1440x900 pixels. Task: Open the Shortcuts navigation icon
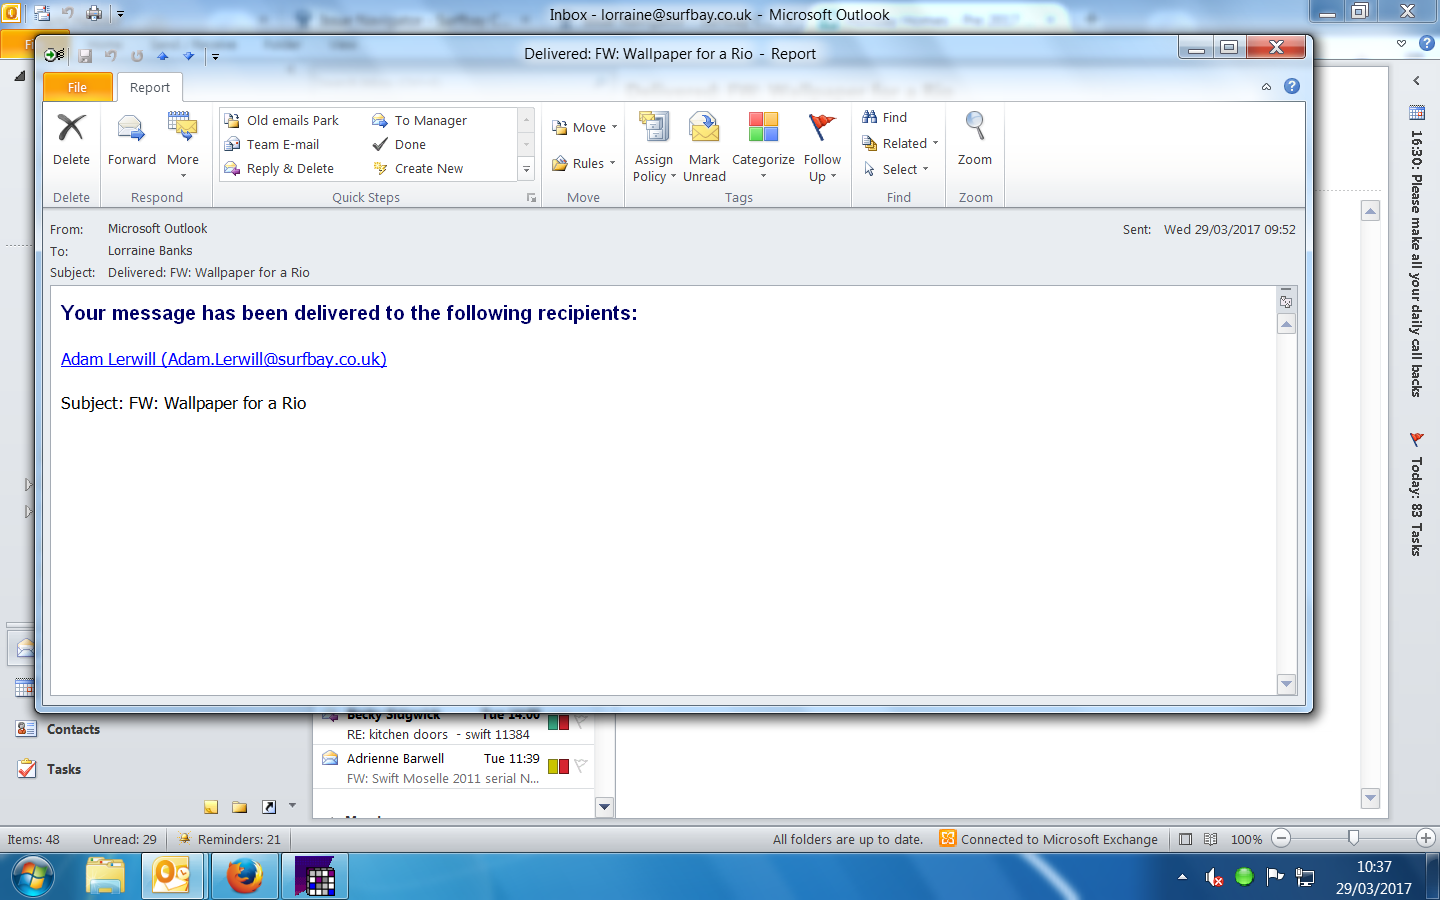tap(269, 807)
